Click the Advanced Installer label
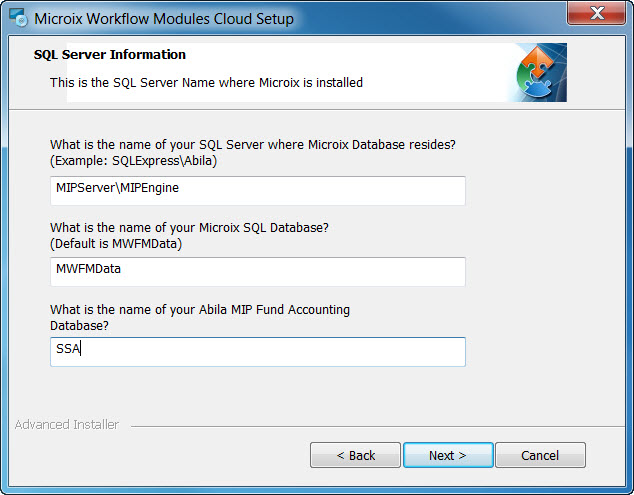 [x=67, y=425]
